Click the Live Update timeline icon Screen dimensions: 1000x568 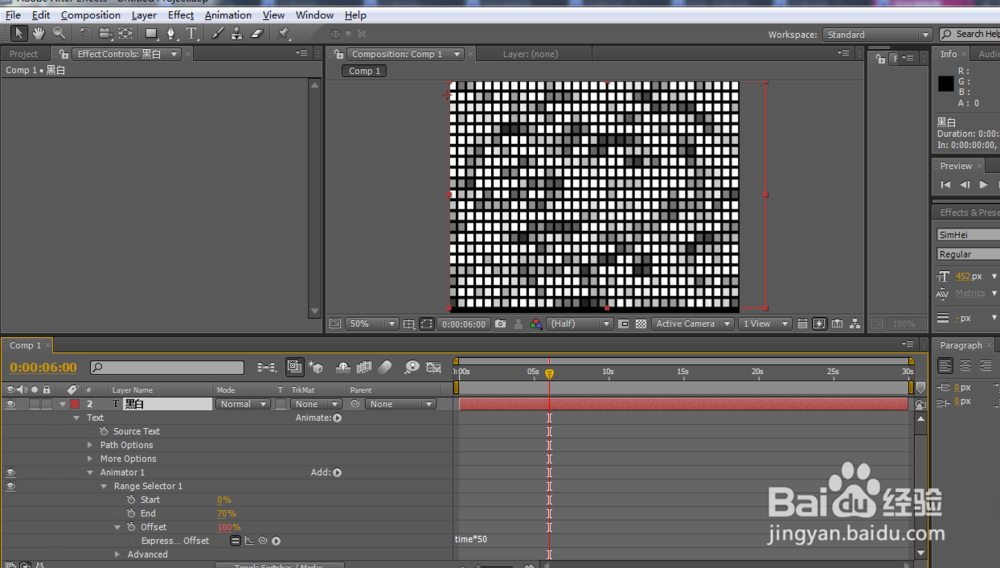pyautogui.click(x=294, y=367)
